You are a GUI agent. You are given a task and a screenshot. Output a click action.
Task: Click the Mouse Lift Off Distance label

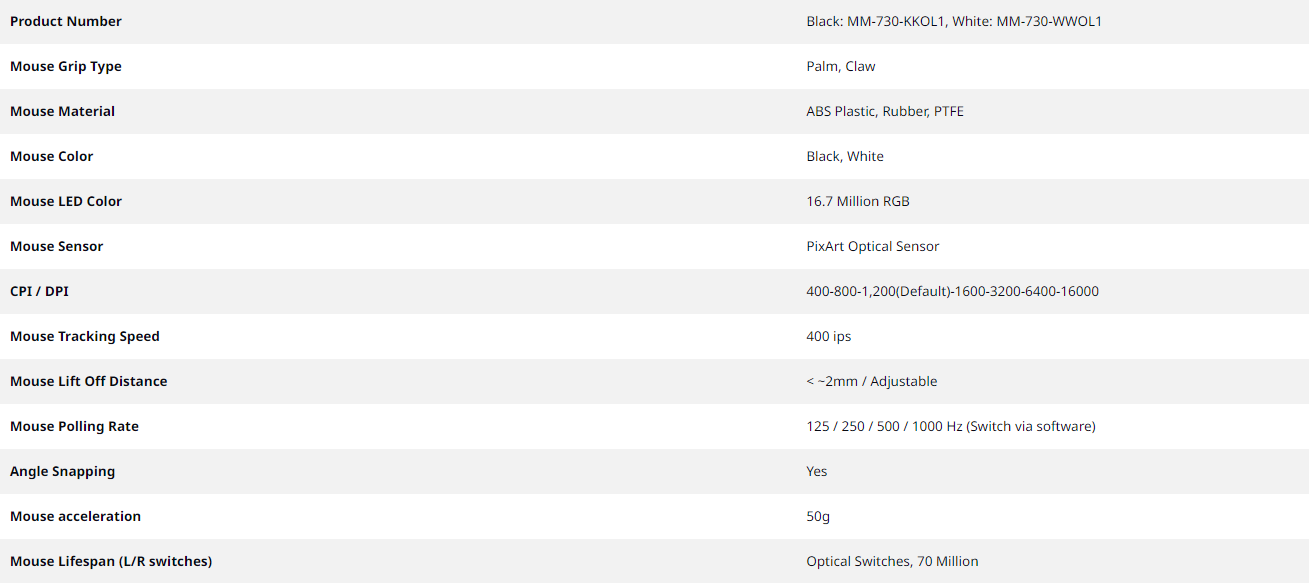click(x=89, y=381)
